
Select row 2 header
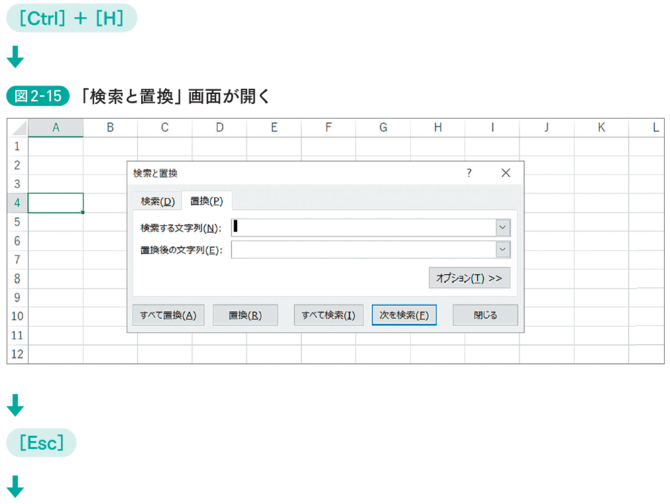(x=18, y=165)
